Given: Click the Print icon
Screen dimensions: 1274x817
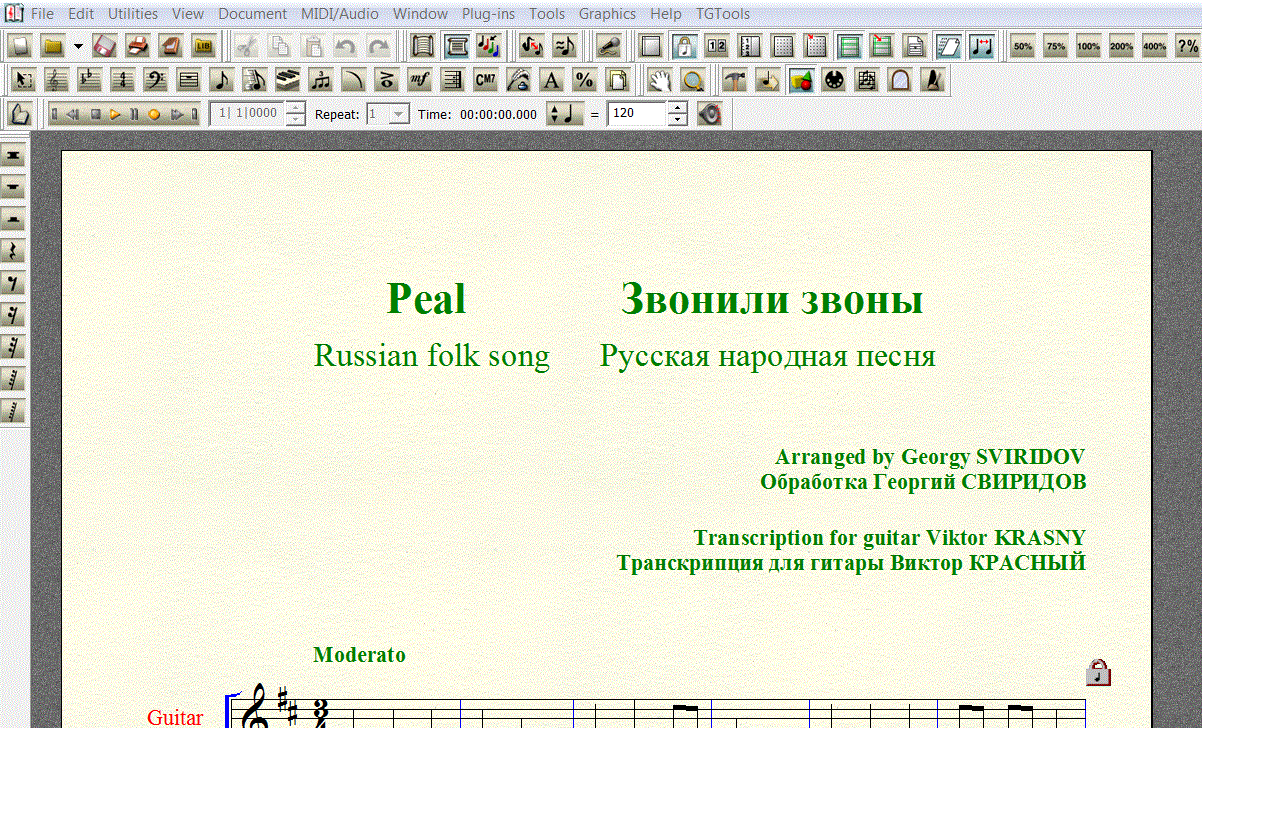Looking at the screenshot, I should point(138,46).
